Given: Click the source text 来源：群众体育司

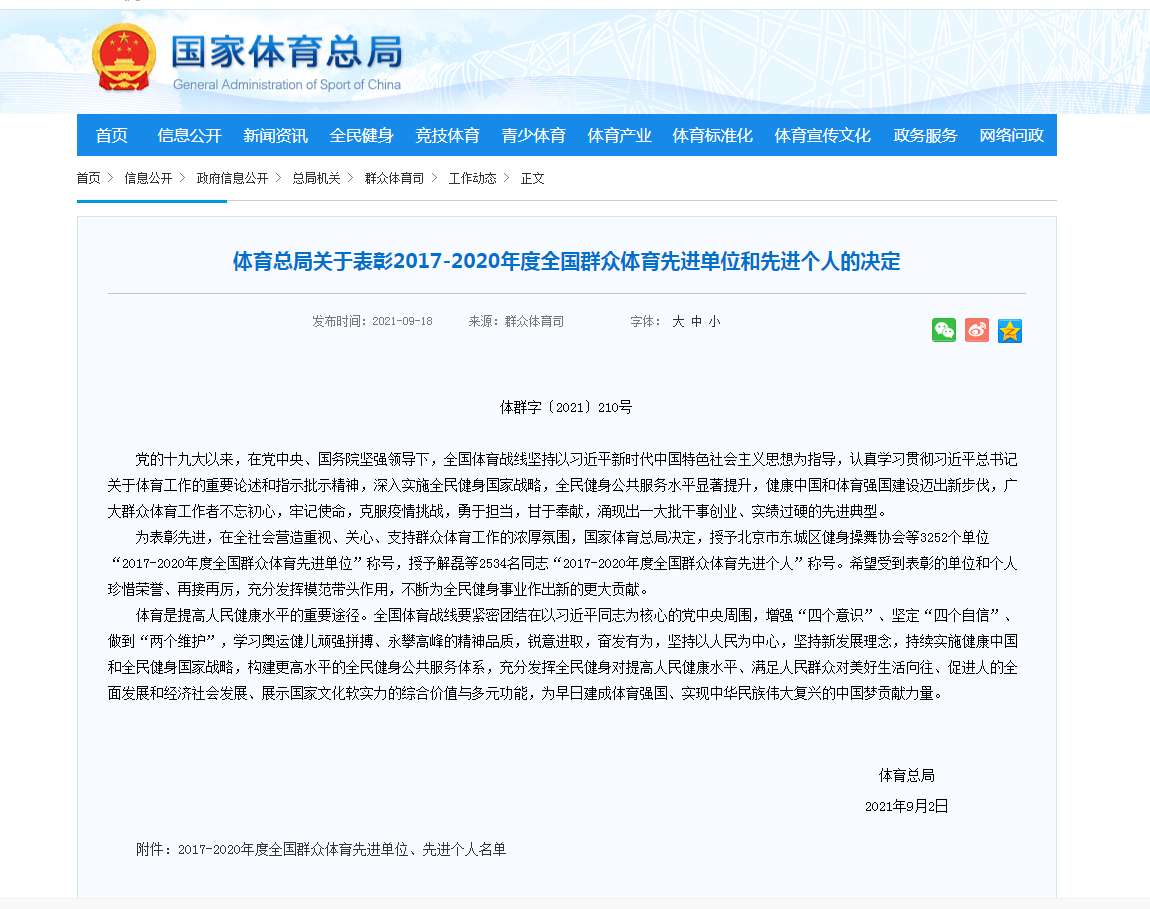Looking at the screenshot, I should point(516,321).
